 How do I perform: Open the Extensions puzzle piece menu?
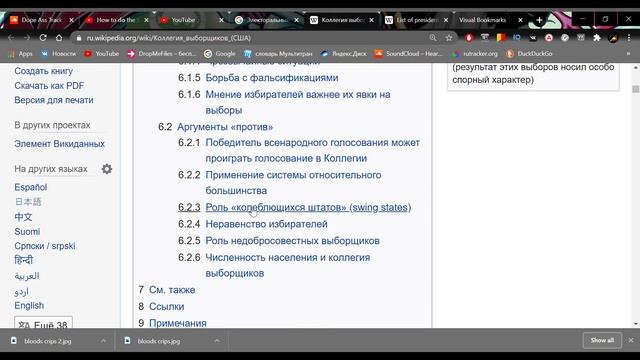click(x=597, y=38)
